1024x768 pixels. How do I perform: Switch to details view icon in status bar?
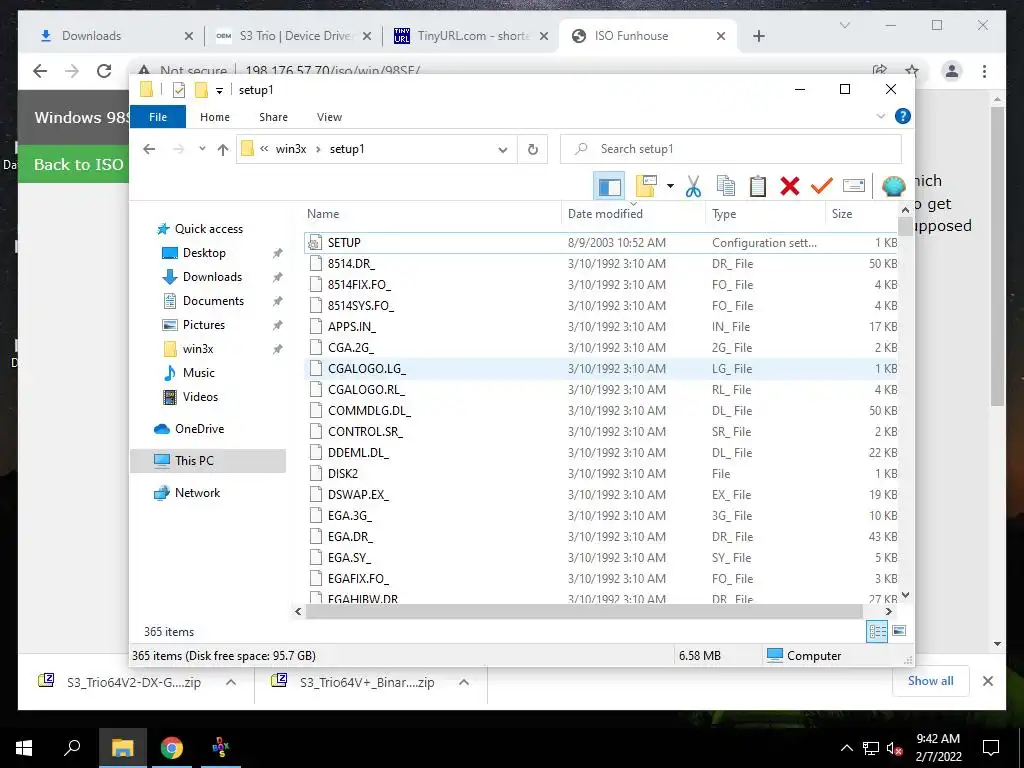[x=877, y=631]
